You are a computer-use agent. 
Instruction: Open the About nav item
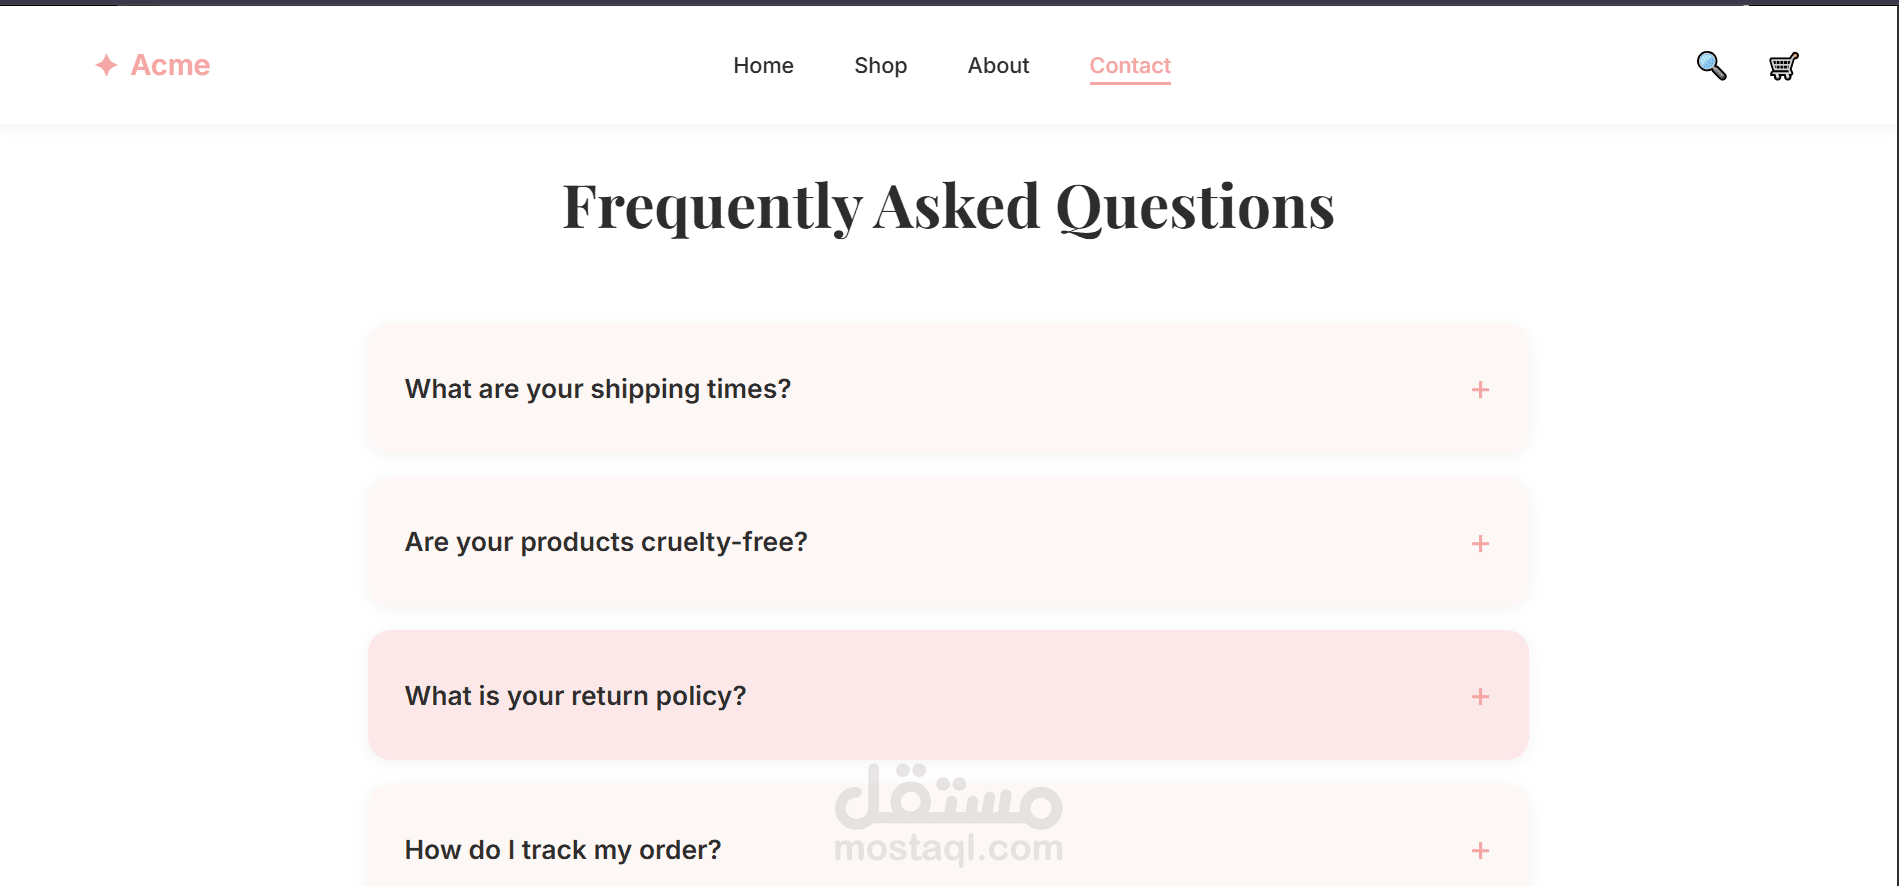[x=998, y=66]
